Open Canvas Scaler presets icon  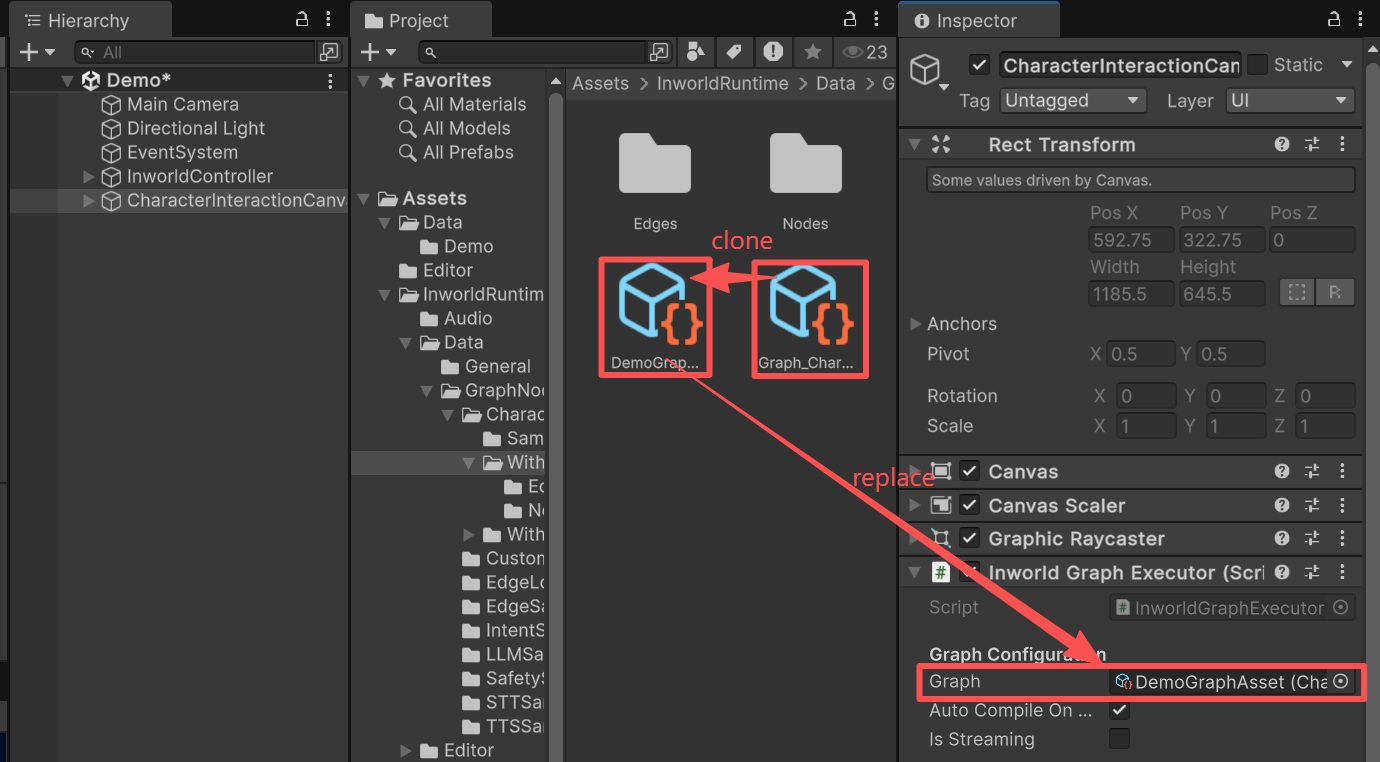1312,506
